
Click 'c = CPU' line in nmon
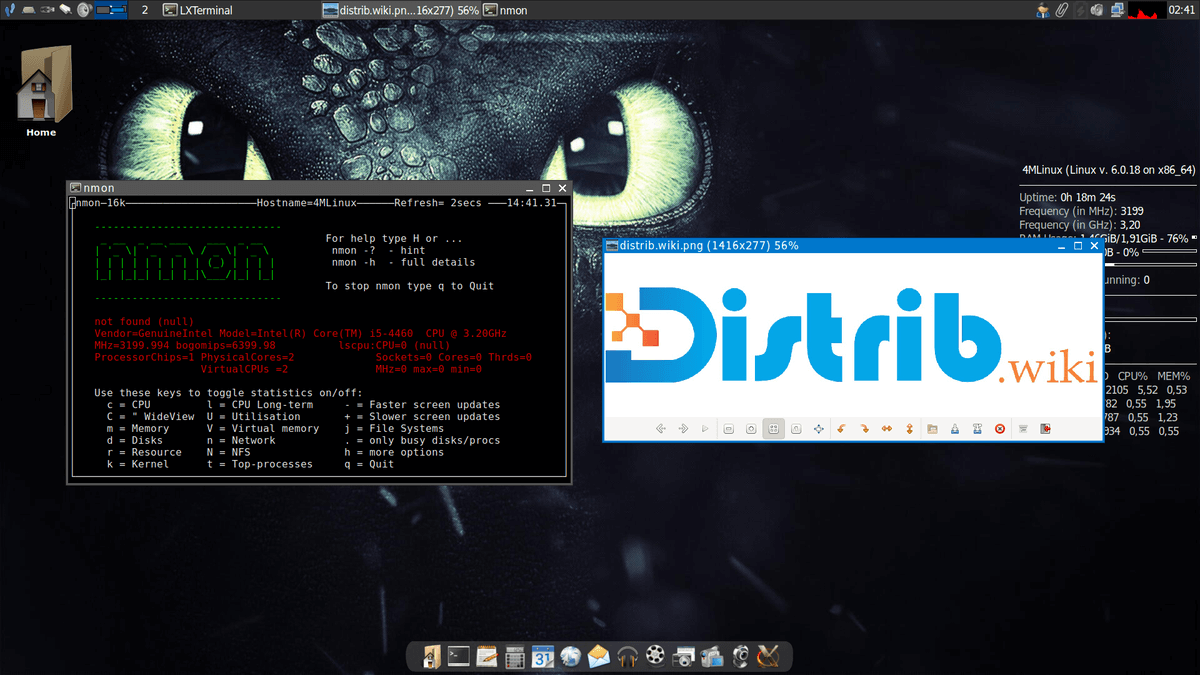(128, 405)
